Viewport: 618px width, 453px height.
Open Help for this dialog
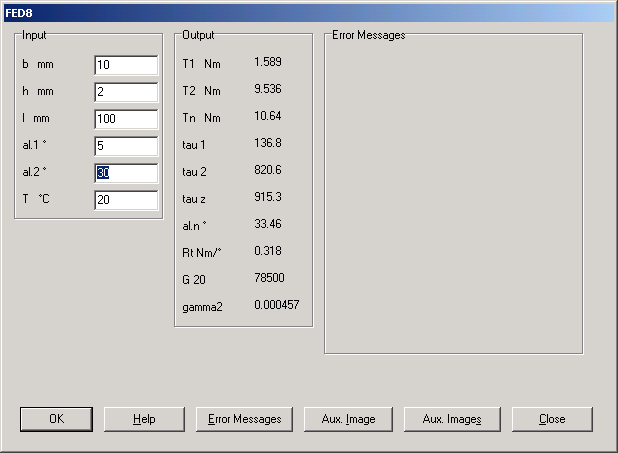144,419
